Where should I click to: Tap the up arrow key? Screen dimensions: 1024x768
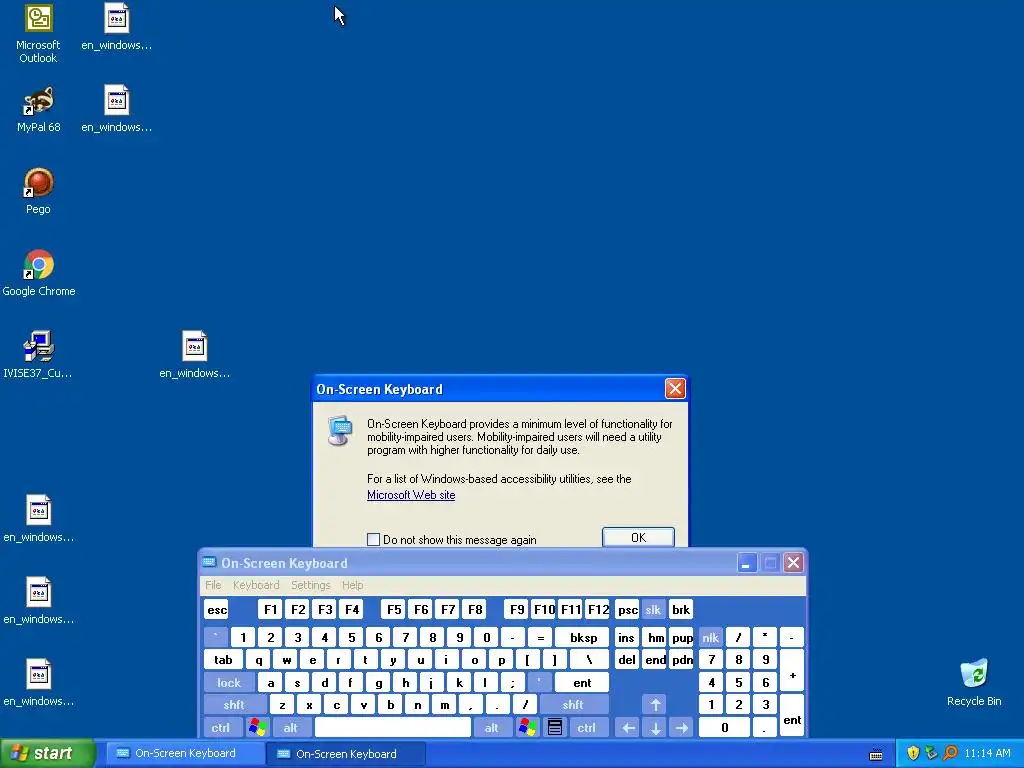pos(655,705)
